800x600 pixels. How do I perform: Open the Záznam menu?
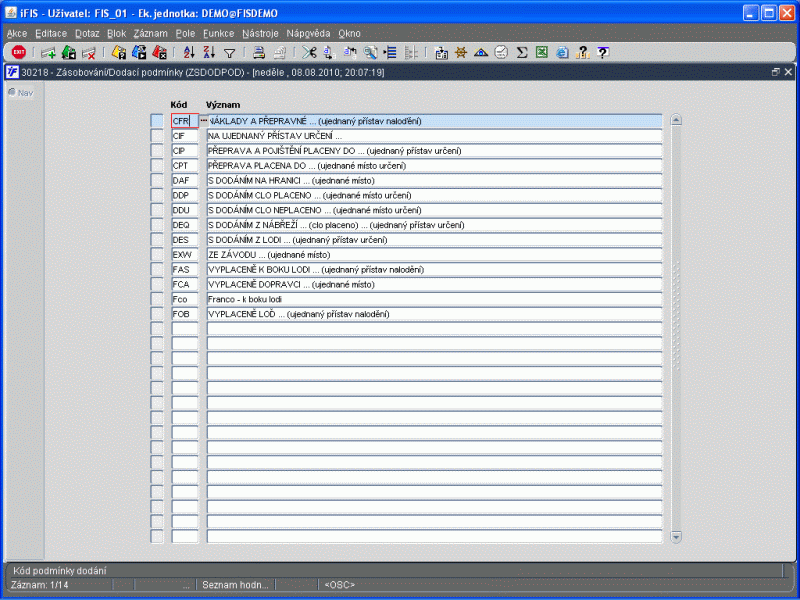tap(151, 34)
